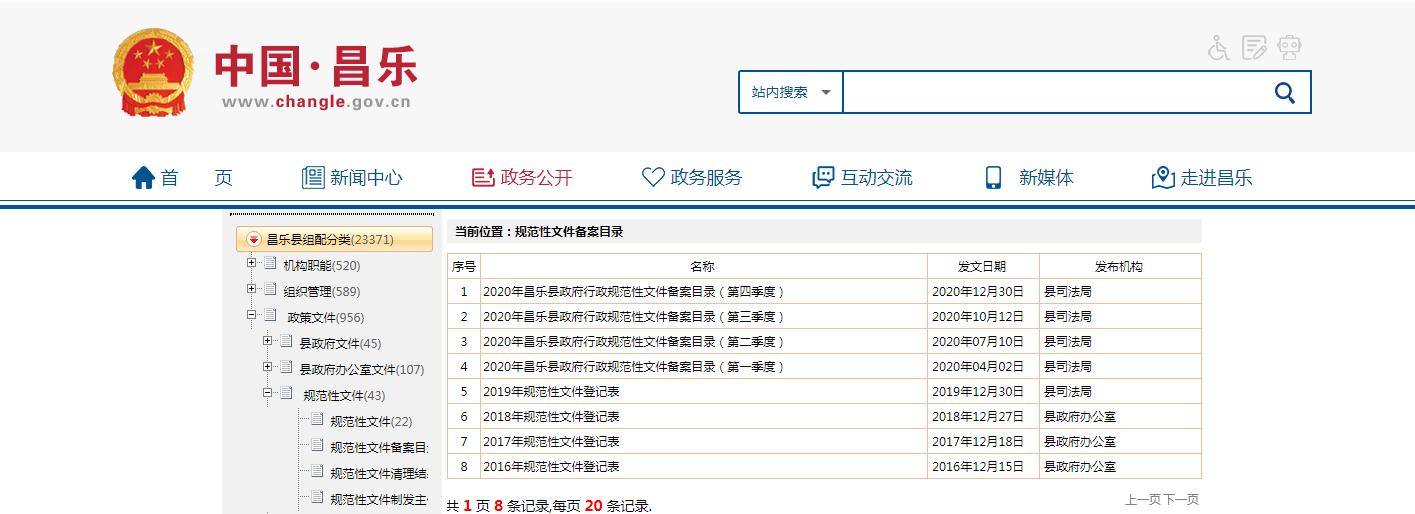Viewport: 1415px width, 514px height.
Task: Collapse the 规范性文件(43) tree node
Action: coord(268,394)
